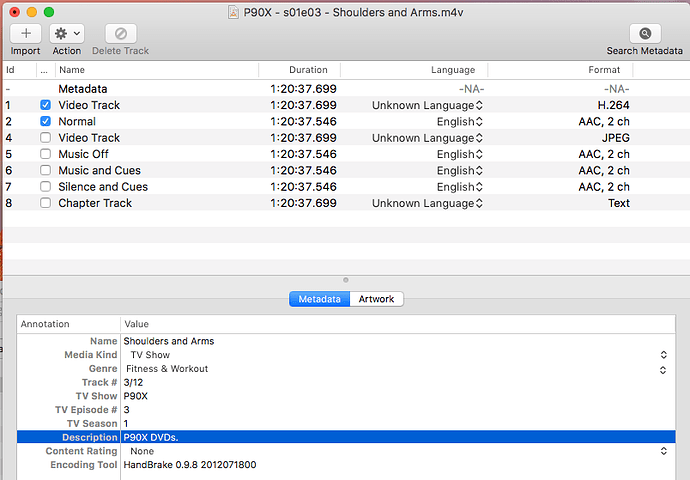
Task: Change language of Silence and Cues track
Action: point(460,187)
